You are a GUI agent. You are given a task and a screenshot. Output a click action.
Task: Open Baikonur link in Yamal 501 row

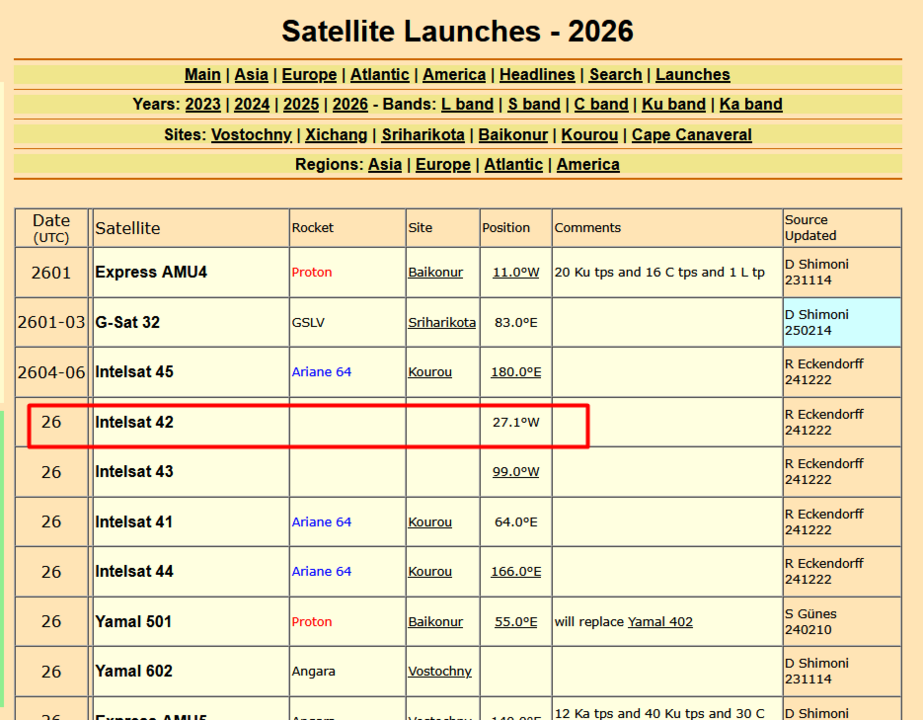point(436,622)
